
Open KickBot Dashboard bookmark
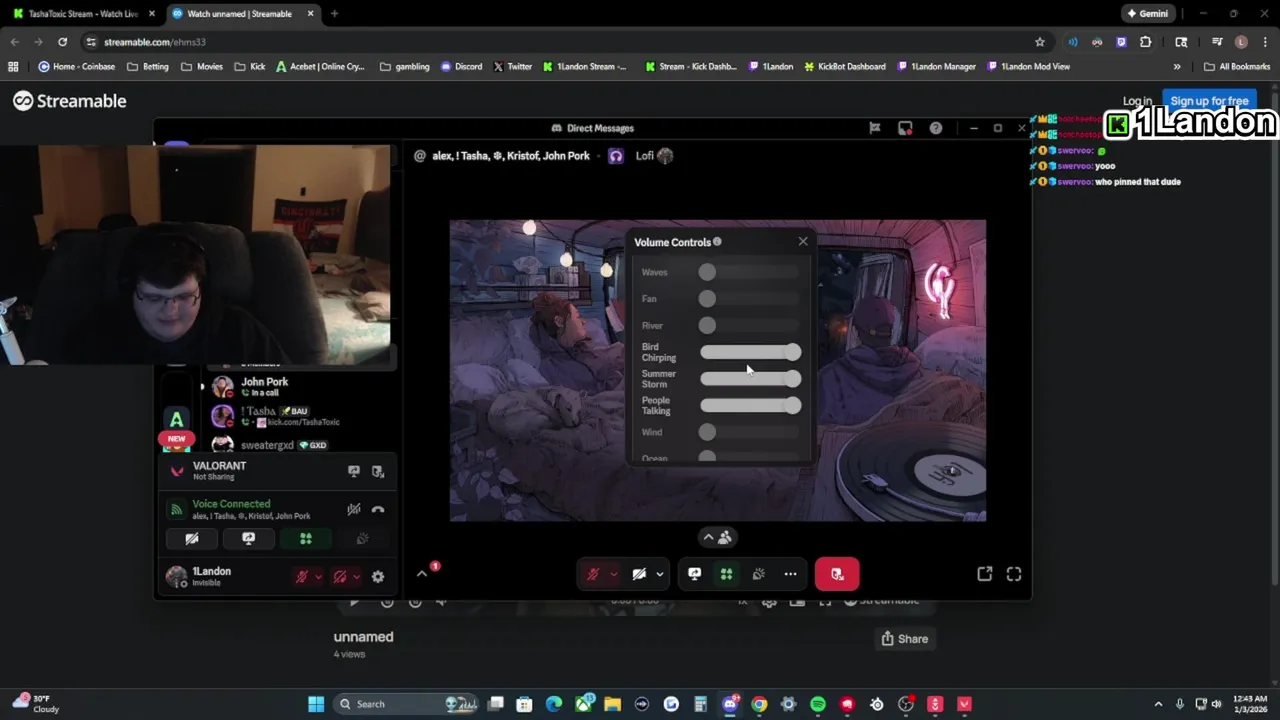845,66
